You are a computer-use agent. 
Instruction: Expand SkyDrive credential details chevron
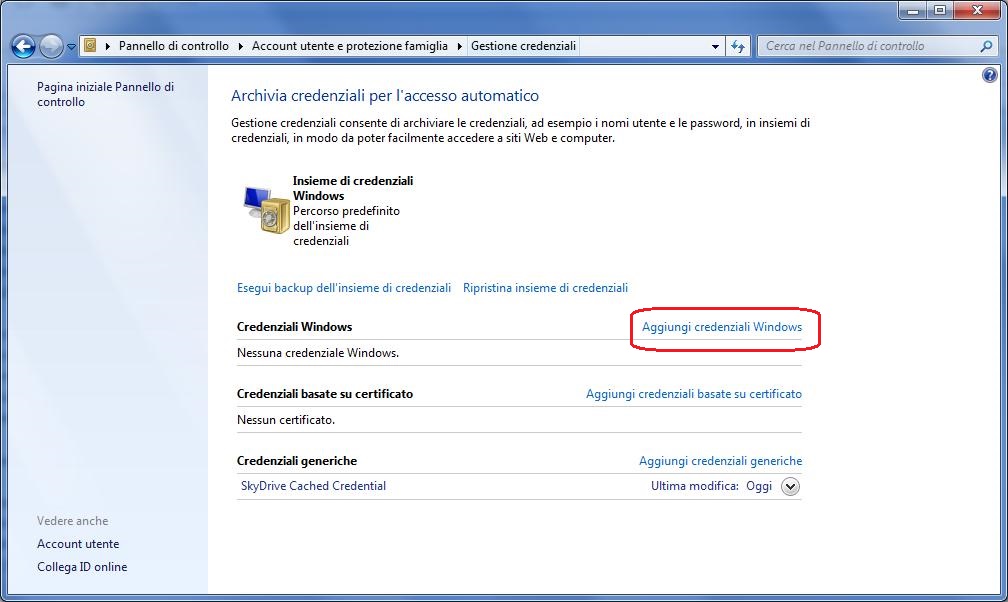click(790, 487)
